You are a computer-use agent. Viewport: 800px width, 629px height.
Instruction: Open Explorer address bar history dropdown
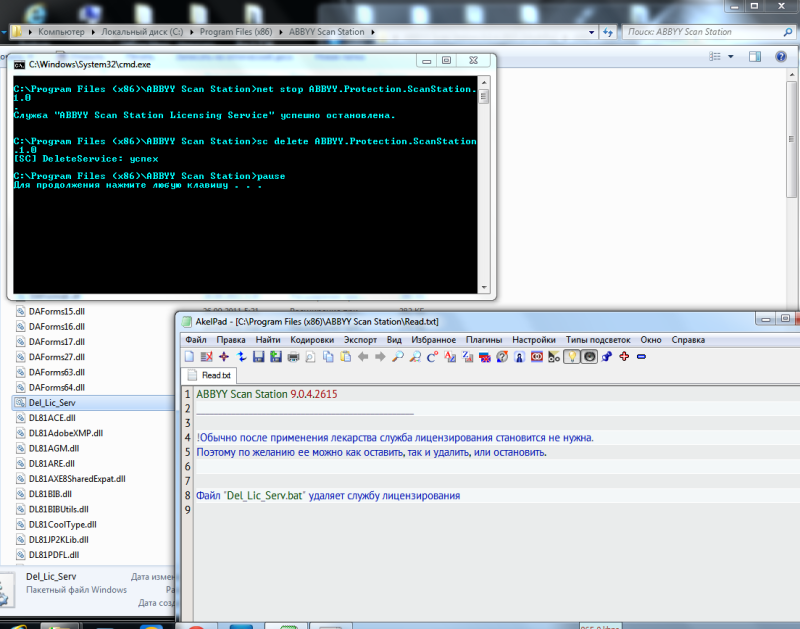591,32
